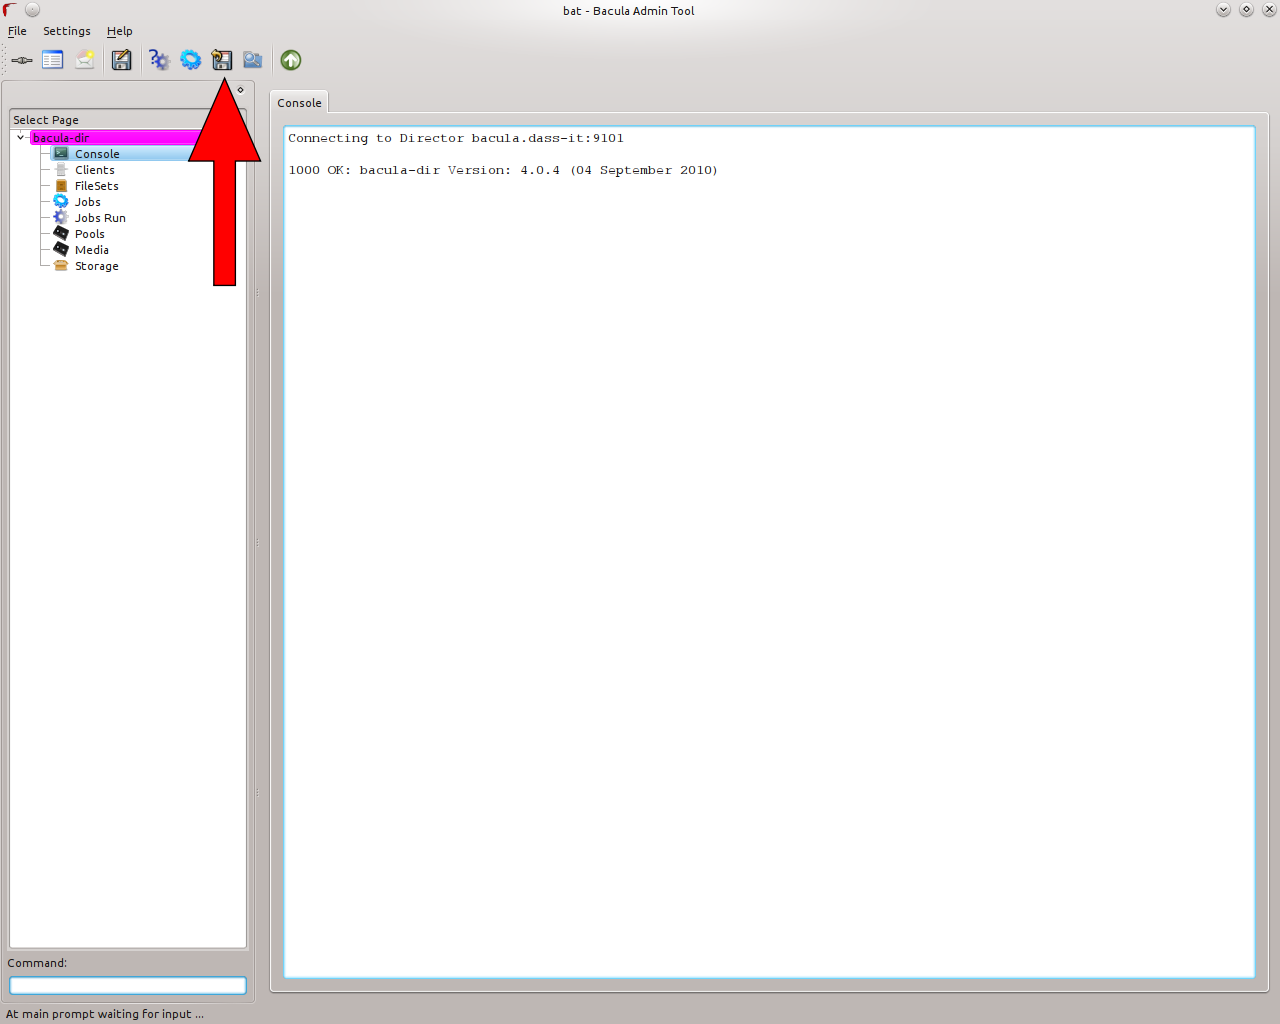Image resolution: width=1280 pixels, height=1024 pixels.
Task: Focus the Command input field
Action: point(128,985)
